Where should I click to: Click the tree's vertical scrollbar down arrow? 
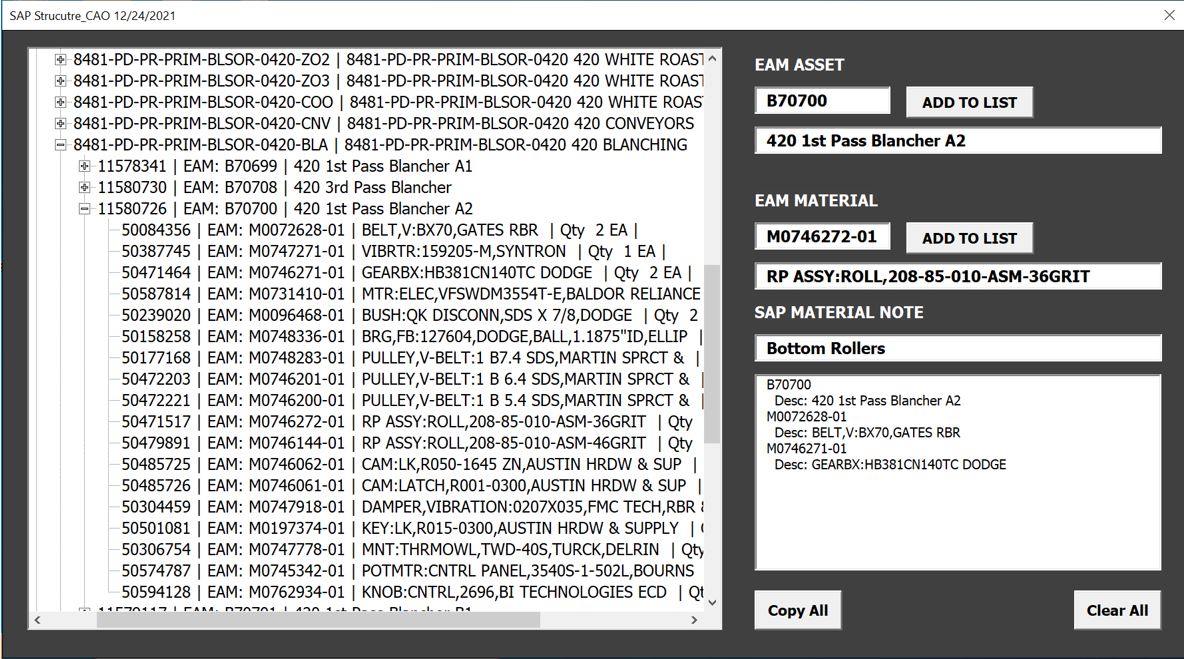click(712, 602)
